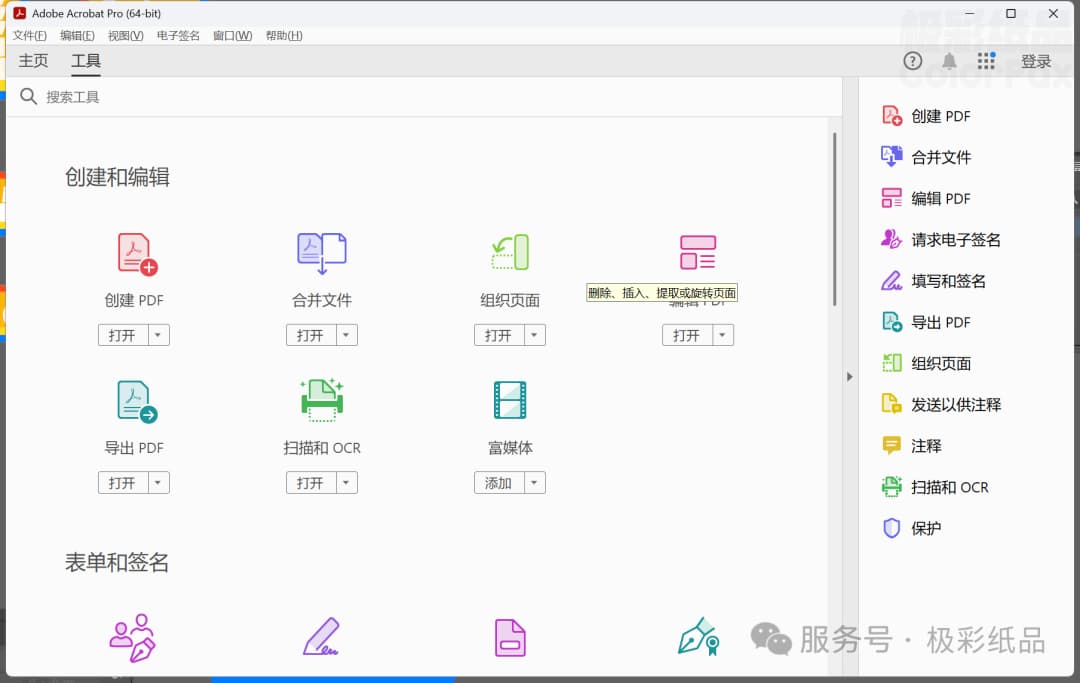Open the notification bell icon
This screenshot has width=1080, height=683.
949,61
